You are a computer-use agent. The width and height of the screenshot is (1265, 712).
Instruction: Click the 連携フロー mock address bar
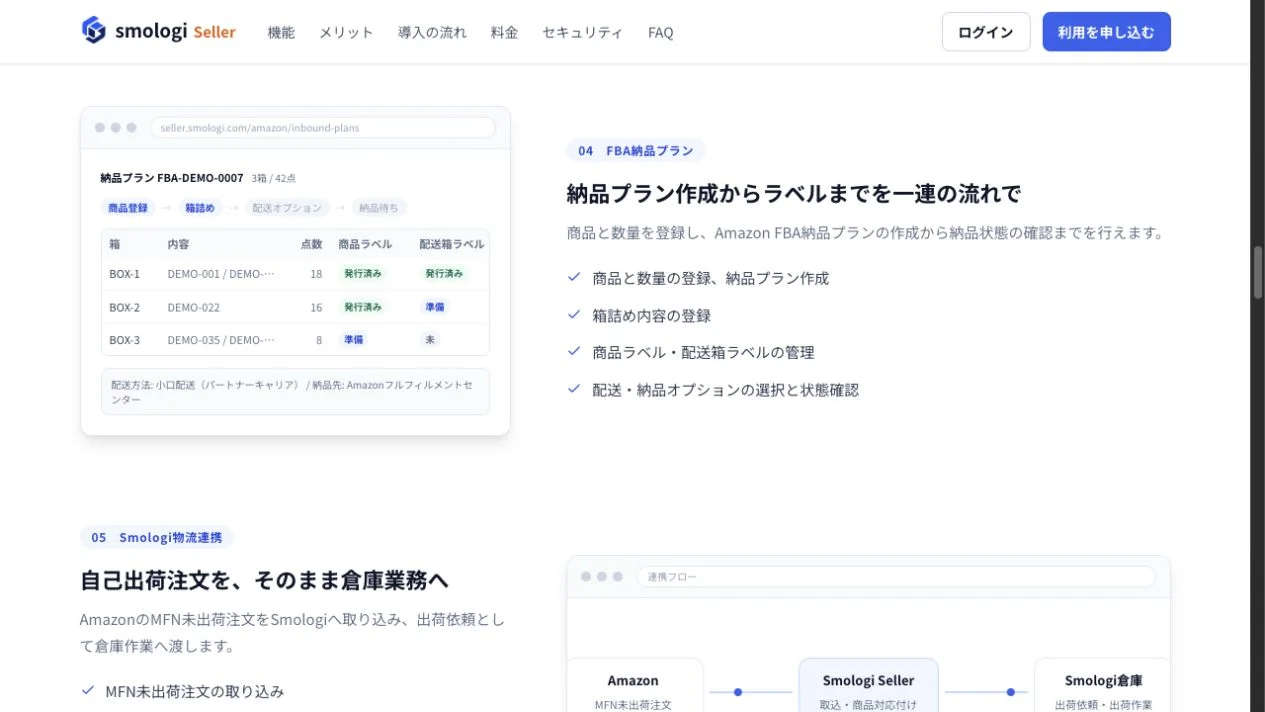pyautogui.click(x=896, y=577)
